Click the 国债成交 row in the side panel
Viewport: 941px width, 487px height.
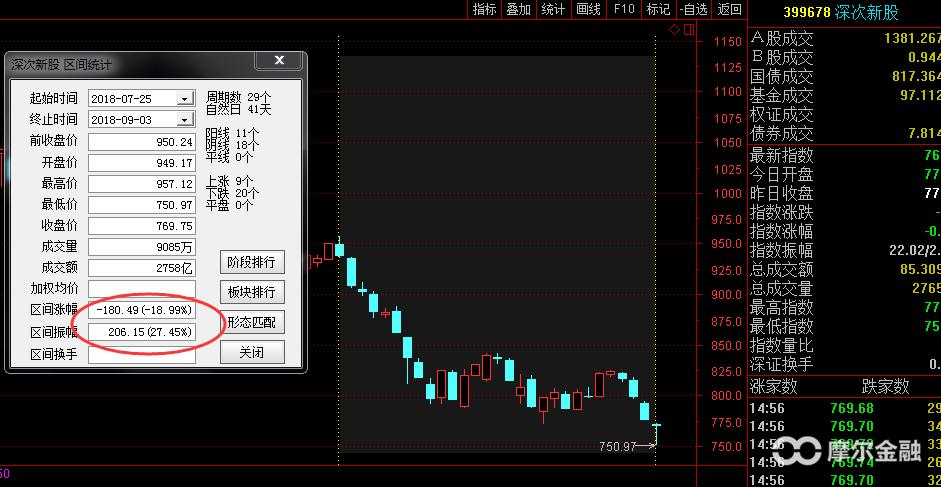coord(845,76)
